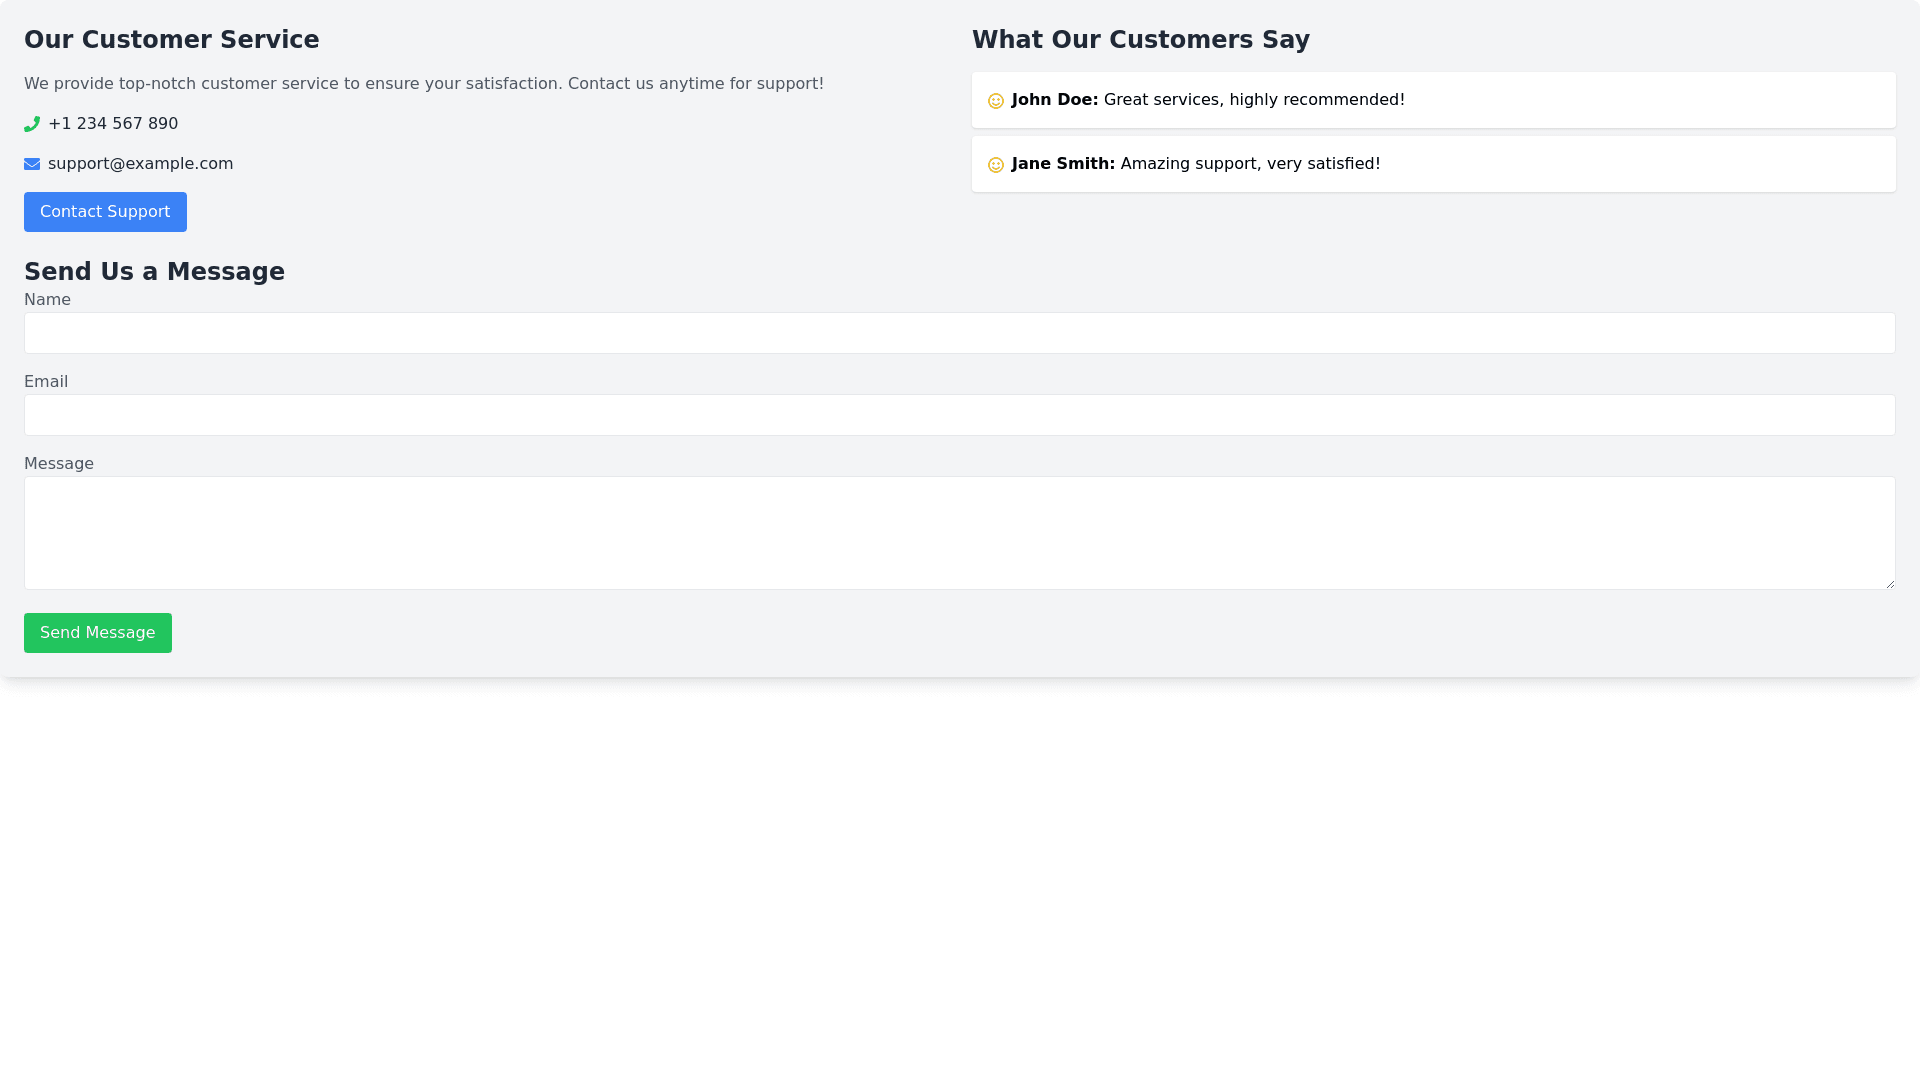Screen dimensions: 1920x1080
Task: Click the Email field label
Action: pos(46,382)
